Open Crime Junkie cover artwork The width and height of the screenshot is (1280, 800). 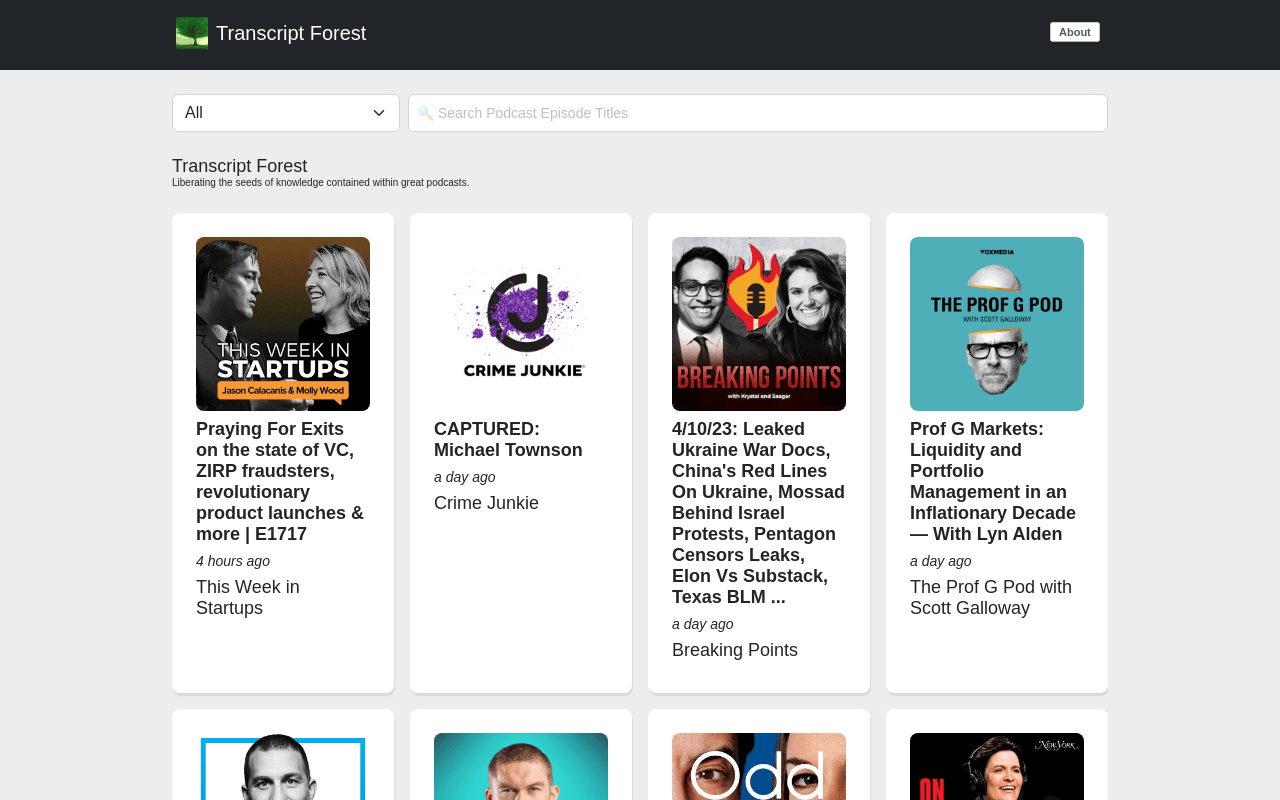click(x=521, y=324)
